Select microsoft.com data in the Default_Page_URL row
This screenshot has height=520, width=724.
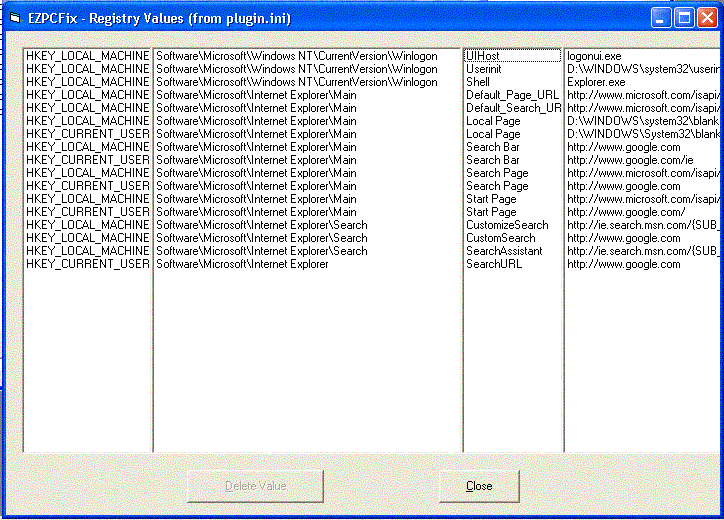coord(643,95)
